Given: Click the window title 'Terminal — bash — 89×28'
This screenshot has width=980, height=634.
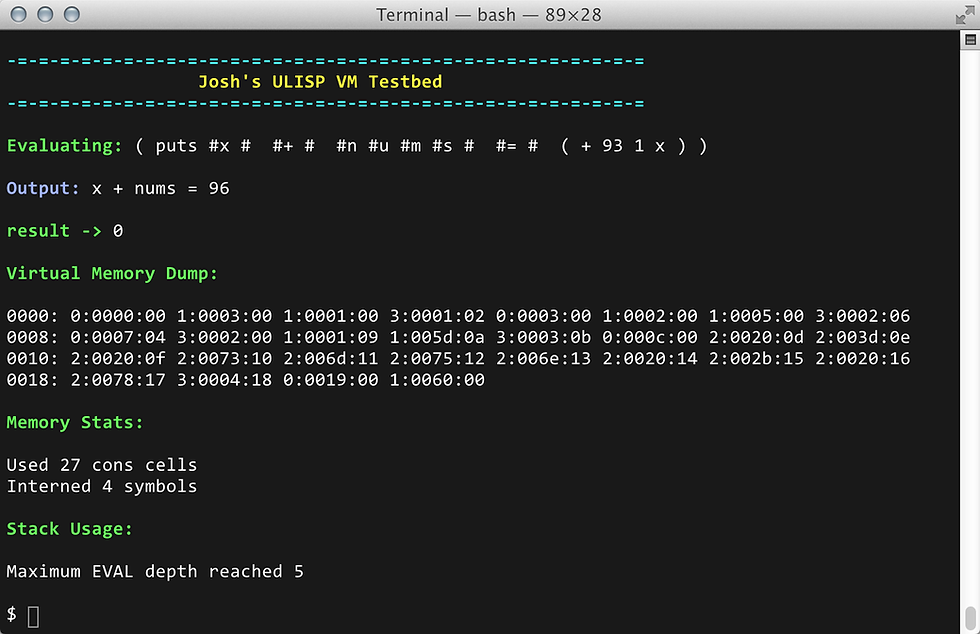Looking at the screenshot, I should pyautogui.click(x=488, y=15).
